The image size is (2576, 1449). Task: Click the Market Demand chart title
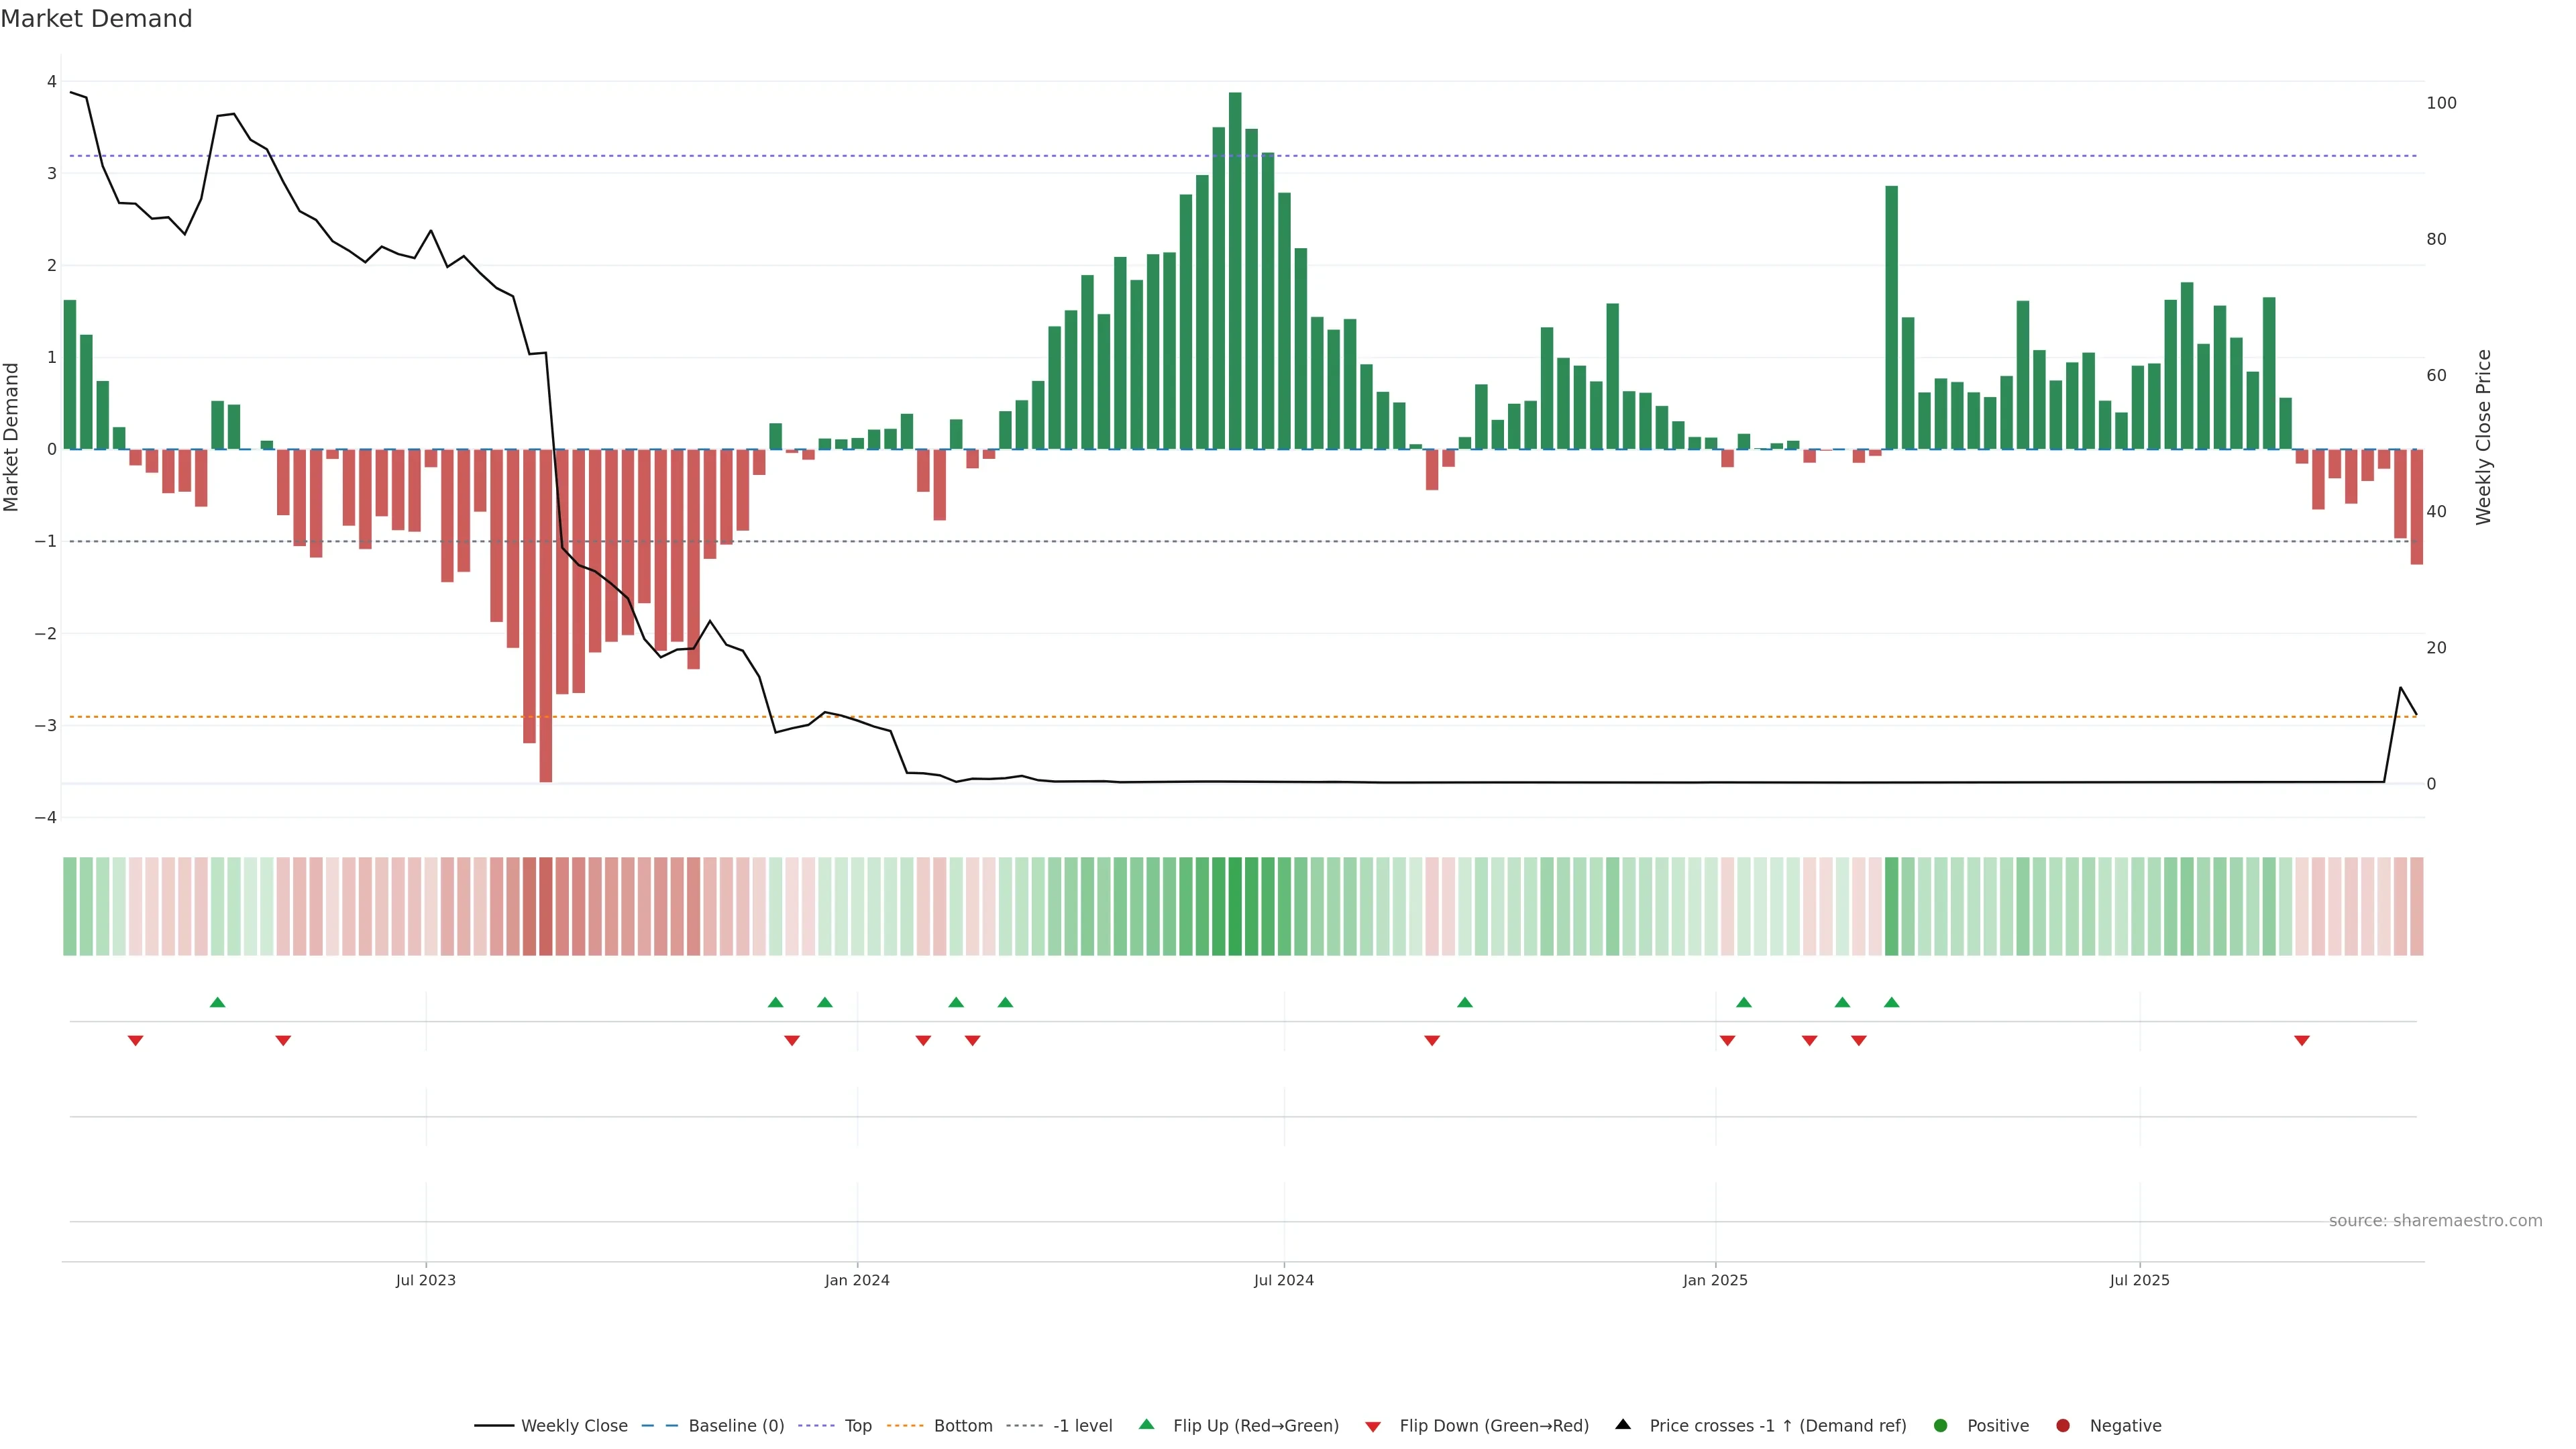97,19
